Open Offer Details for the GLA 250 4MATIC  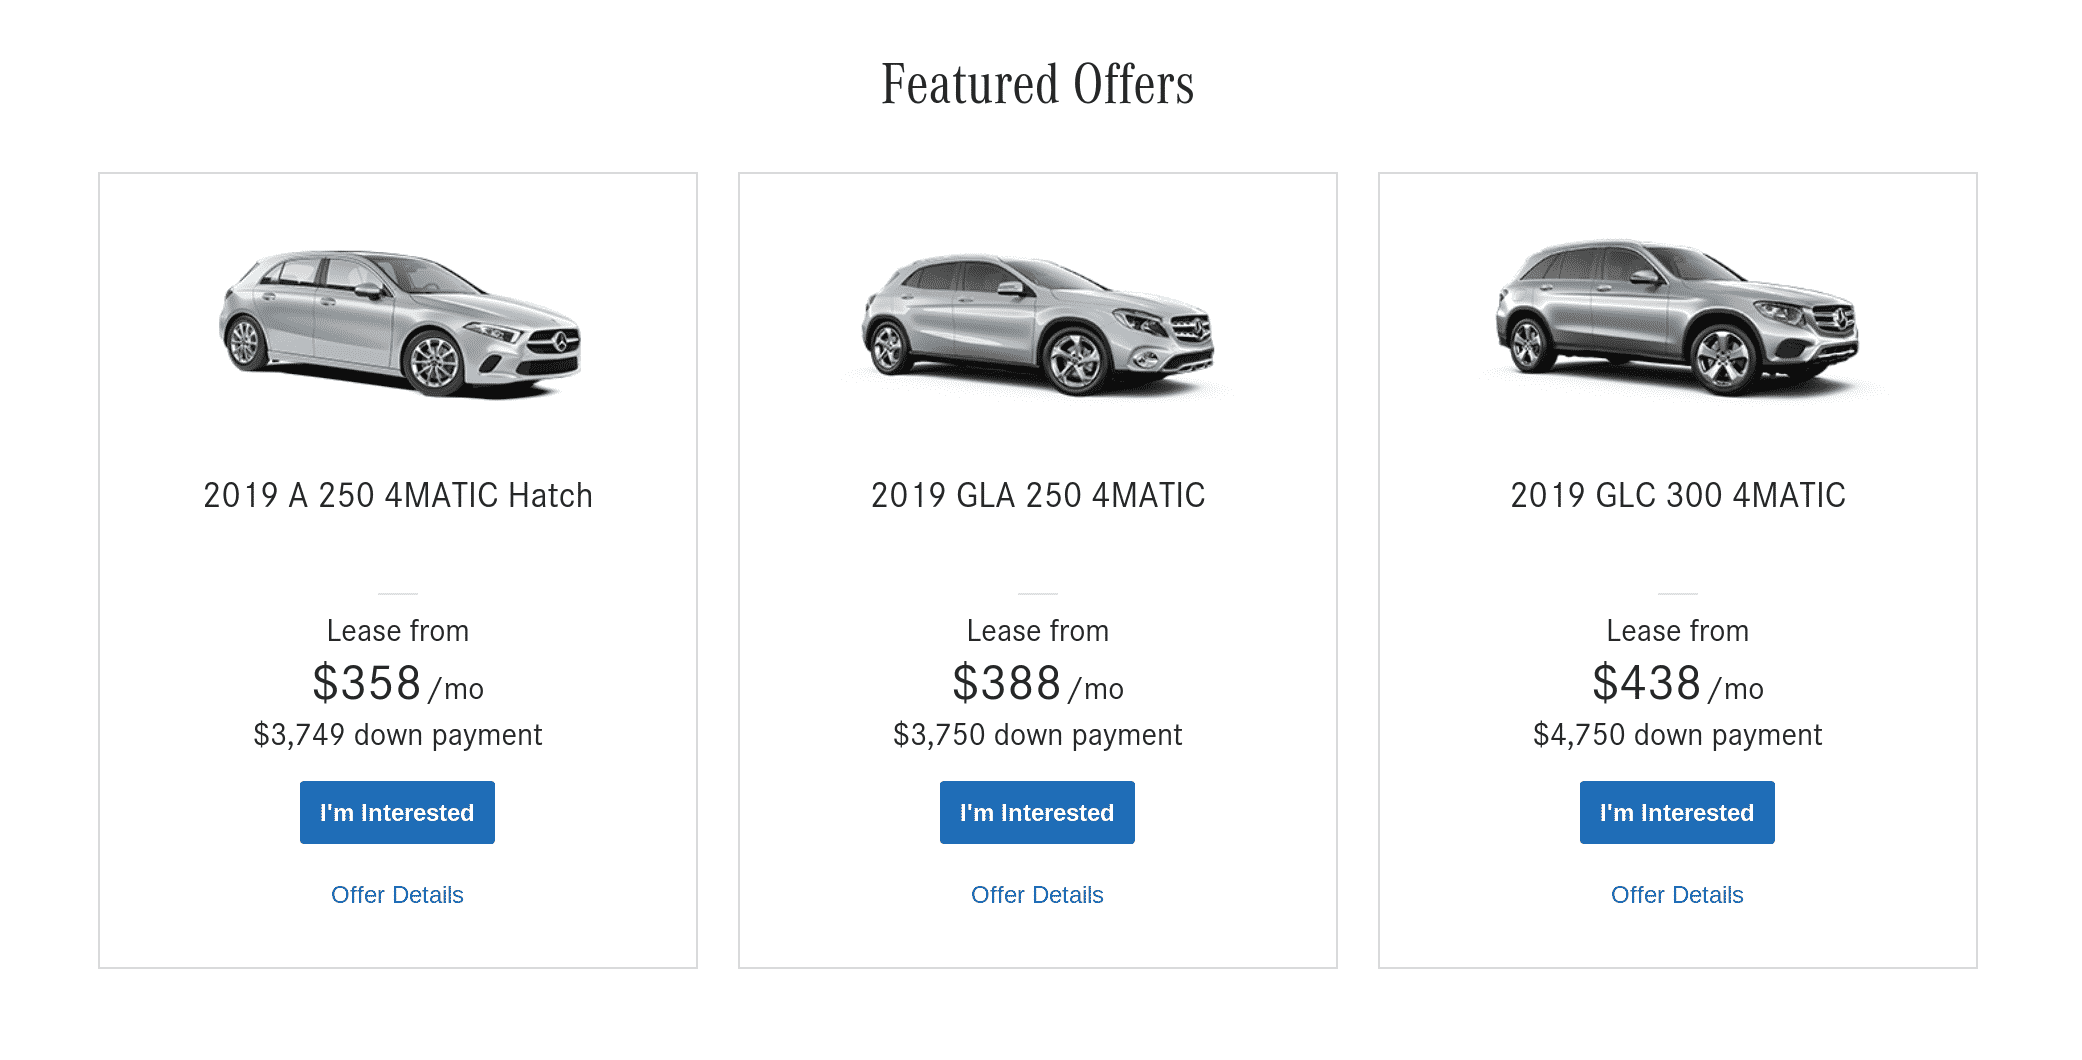1037,895
